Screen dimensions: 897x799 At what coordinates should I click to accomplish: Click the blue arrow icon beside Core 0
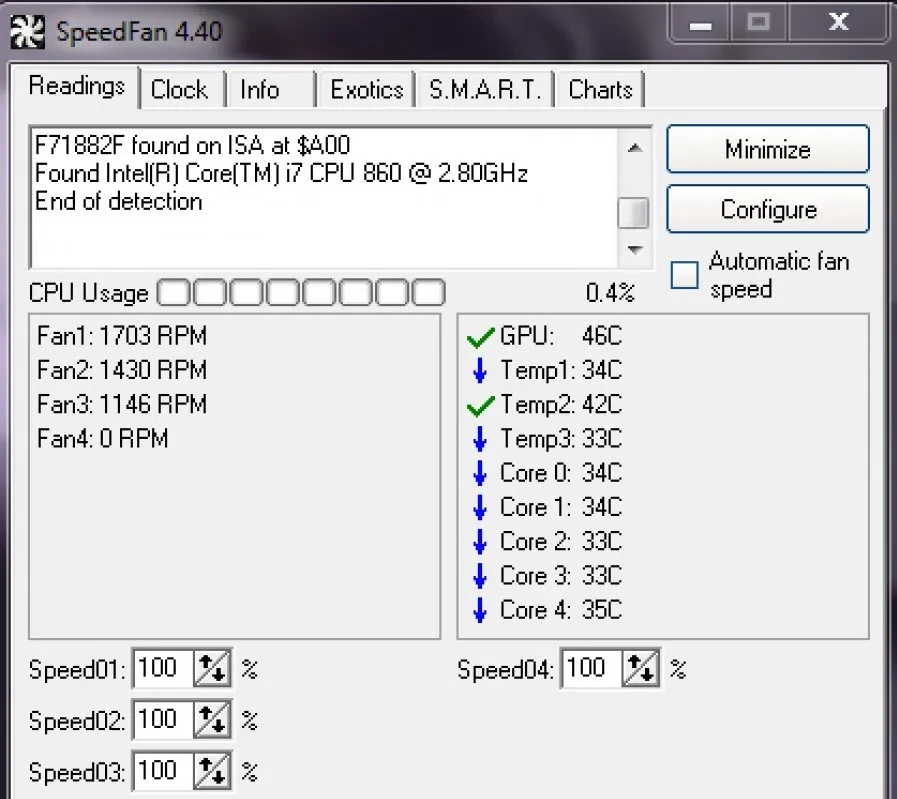coord(480,473)
